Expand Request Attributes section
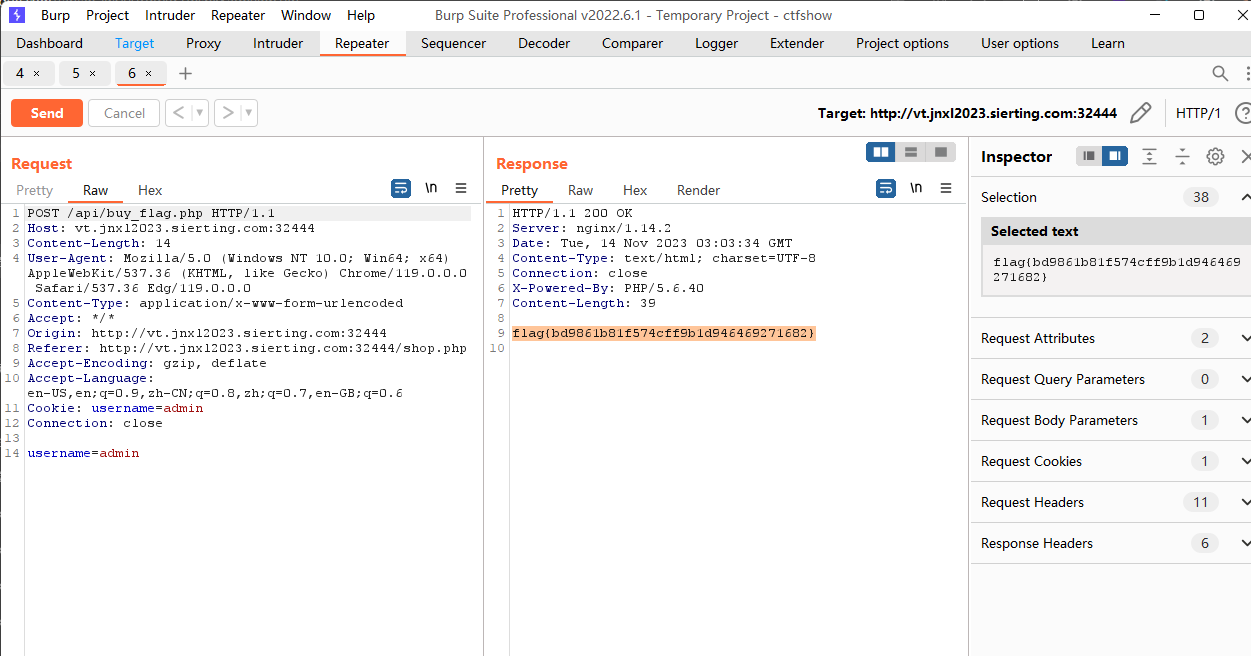 1245,338
